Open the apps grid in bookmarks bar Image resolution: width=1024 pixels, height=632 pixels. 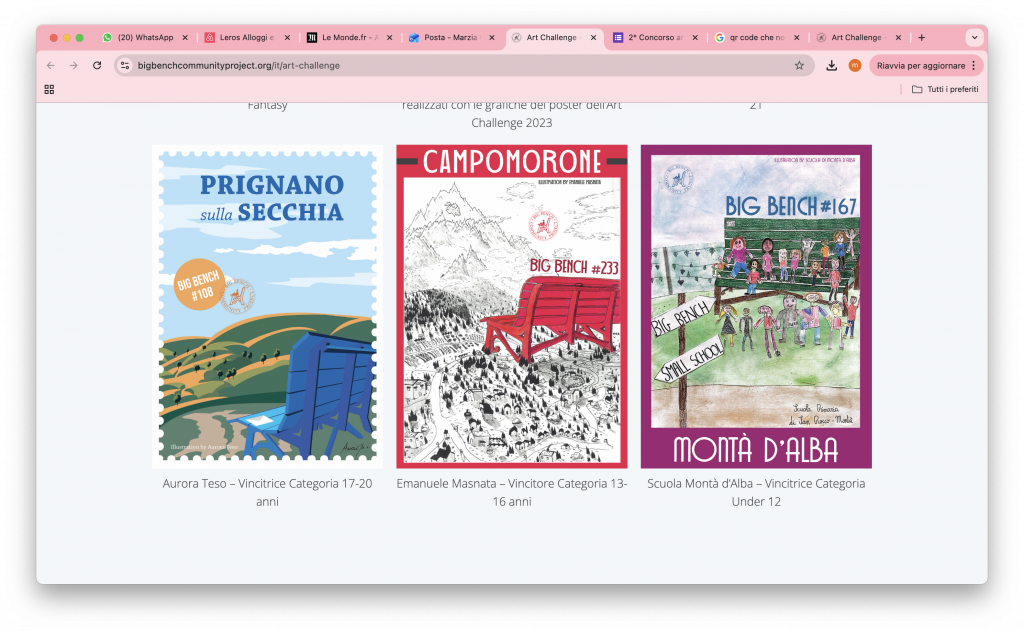pos(49,89)
